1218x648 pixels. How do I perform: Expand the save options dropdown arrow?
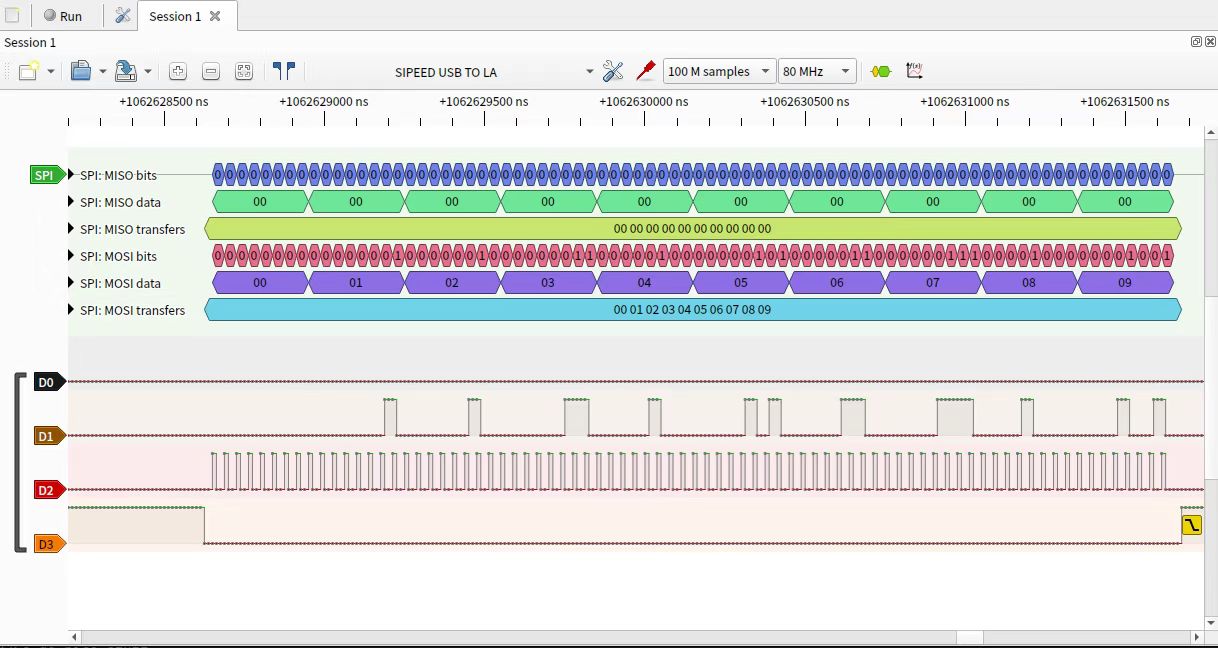pyautogui.click(x=148, y=72)
